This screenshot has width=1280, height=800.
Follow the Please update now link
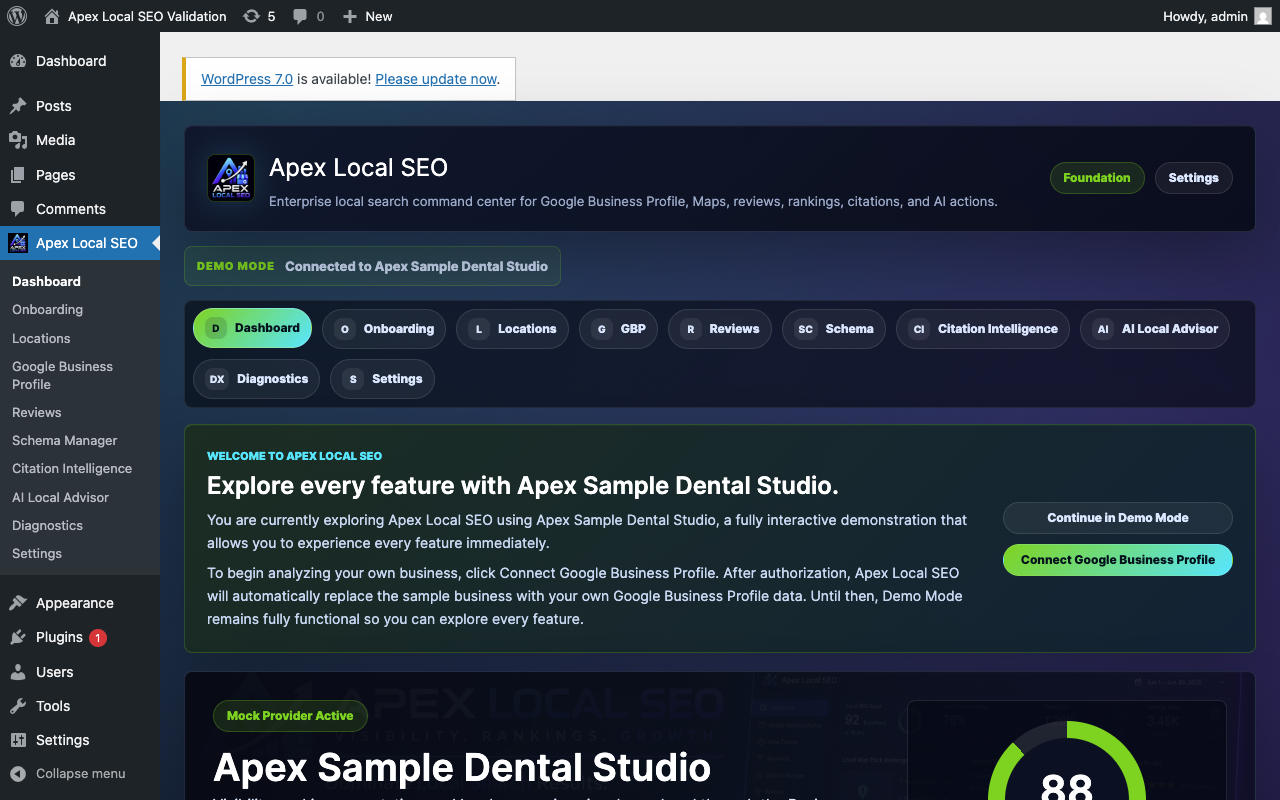pyautogui.click(x=436, y=79)
